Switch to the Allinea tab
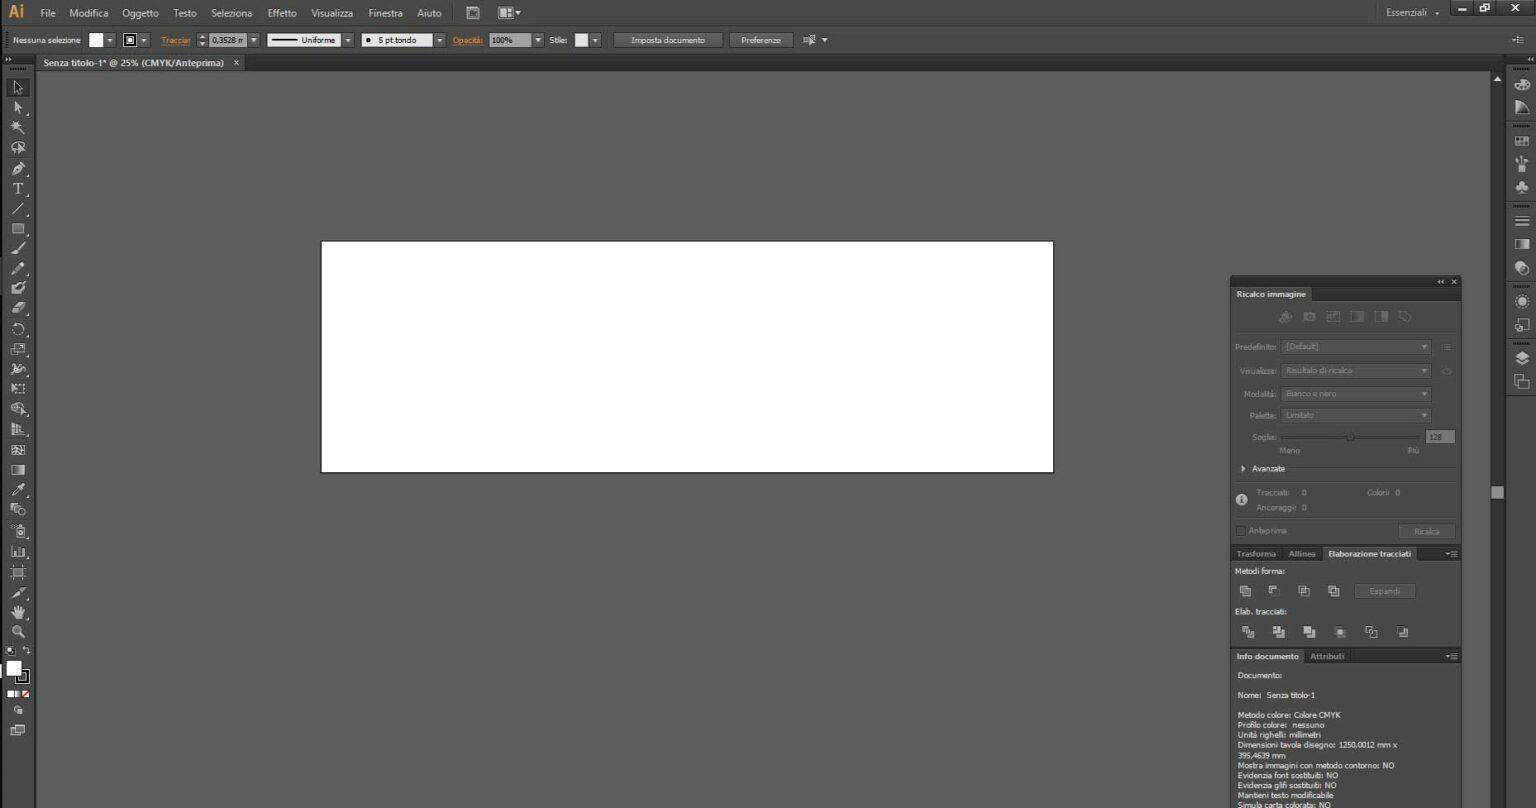The width and height of the screenshot is (1536, 808). click(x=1302, y=554)
